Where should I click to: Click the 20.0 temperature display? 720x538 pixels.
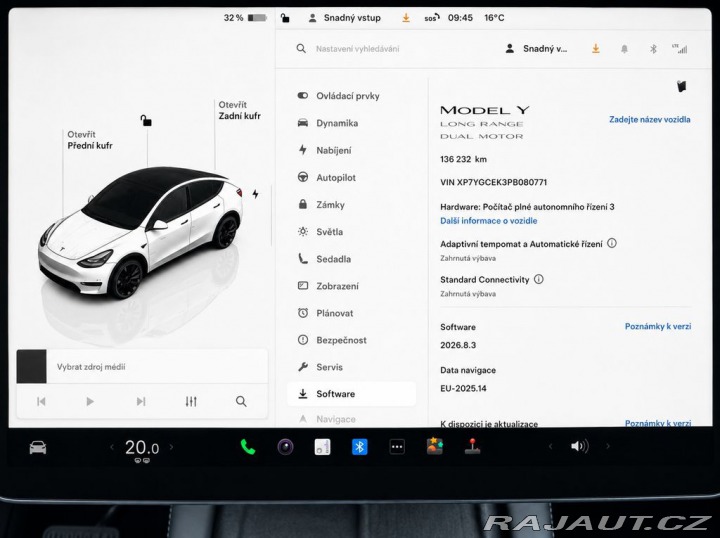coord(142,448)
